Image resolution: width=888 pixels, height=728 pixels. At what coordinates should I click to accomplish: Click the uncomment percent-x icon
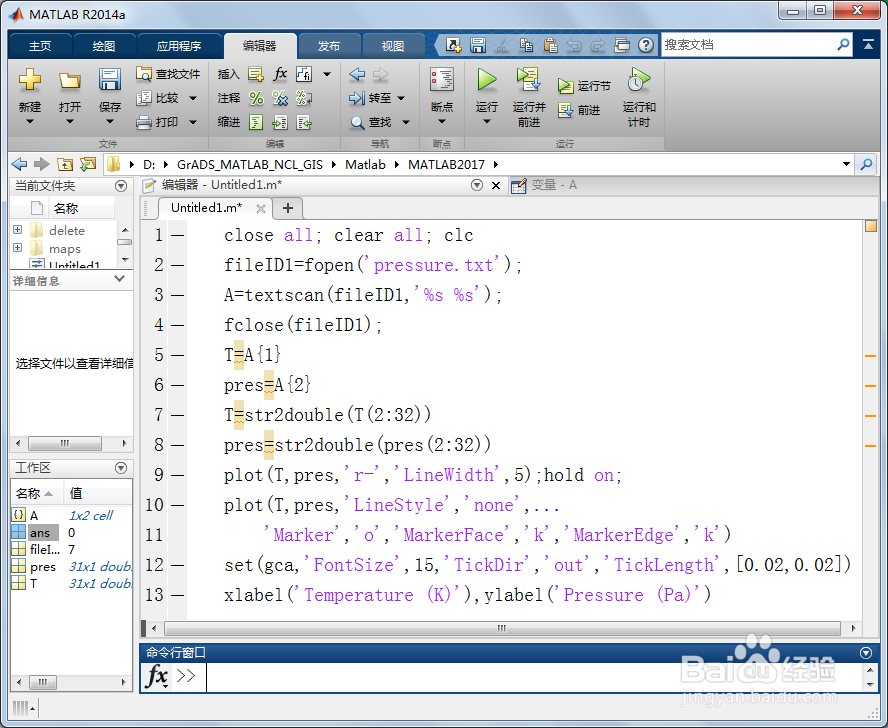tap(280, 98)
